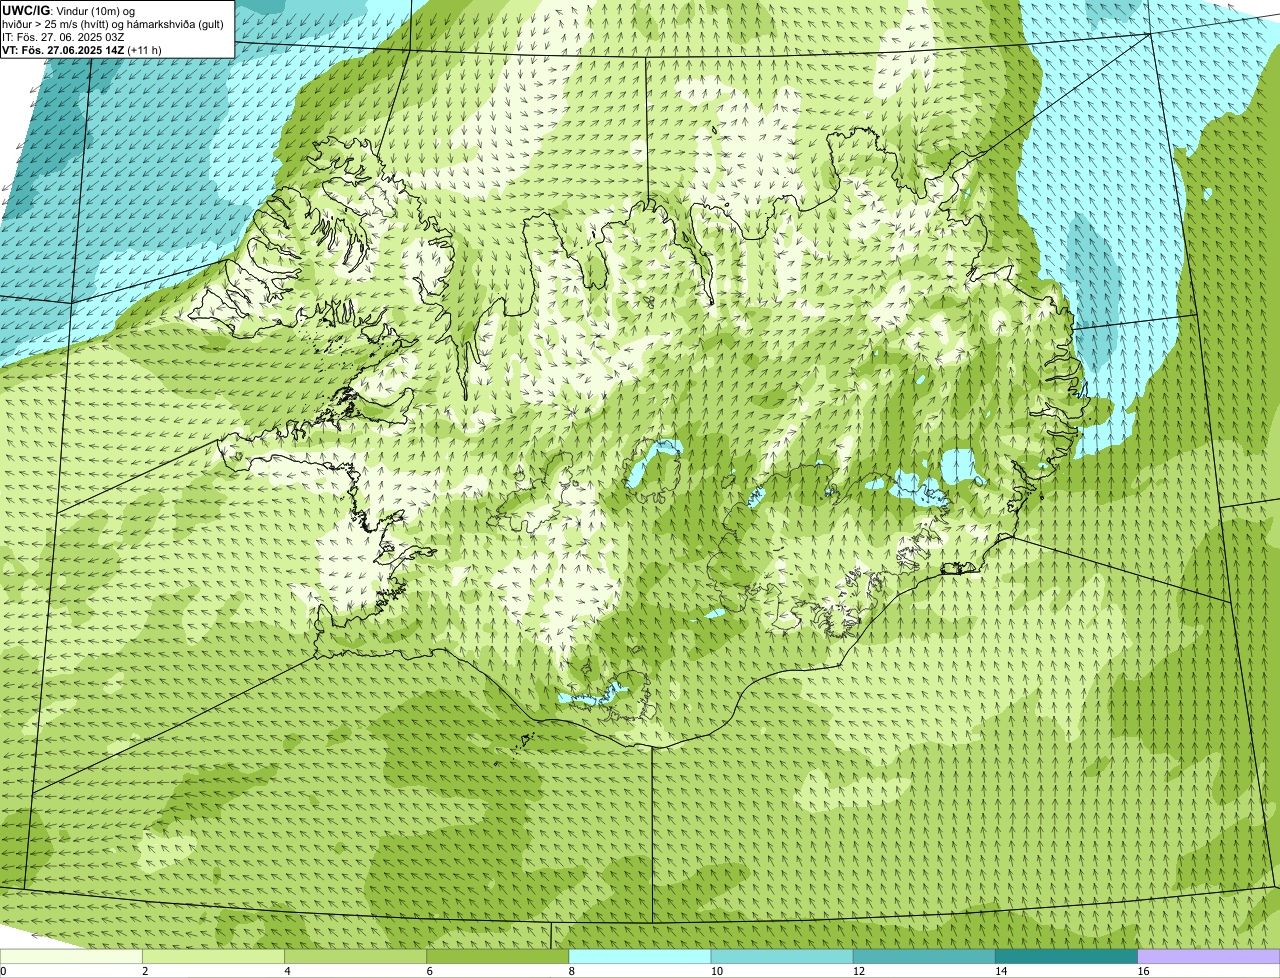Click the legend scale label '2'
The image size is (1280, 978).
click(145, 971)
